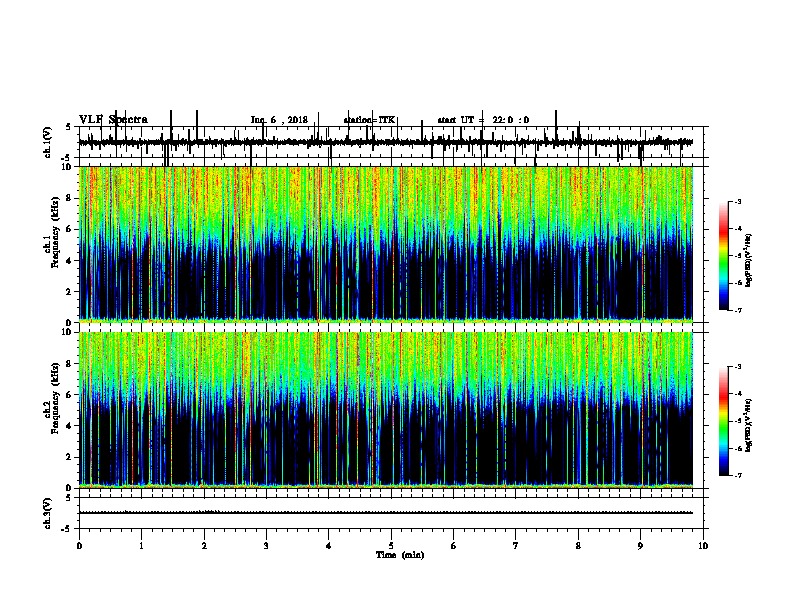Click the ch.1 spectrogram colorbar
The height and width of the screenshot is (612, 792).
click(x=723, y=256)
